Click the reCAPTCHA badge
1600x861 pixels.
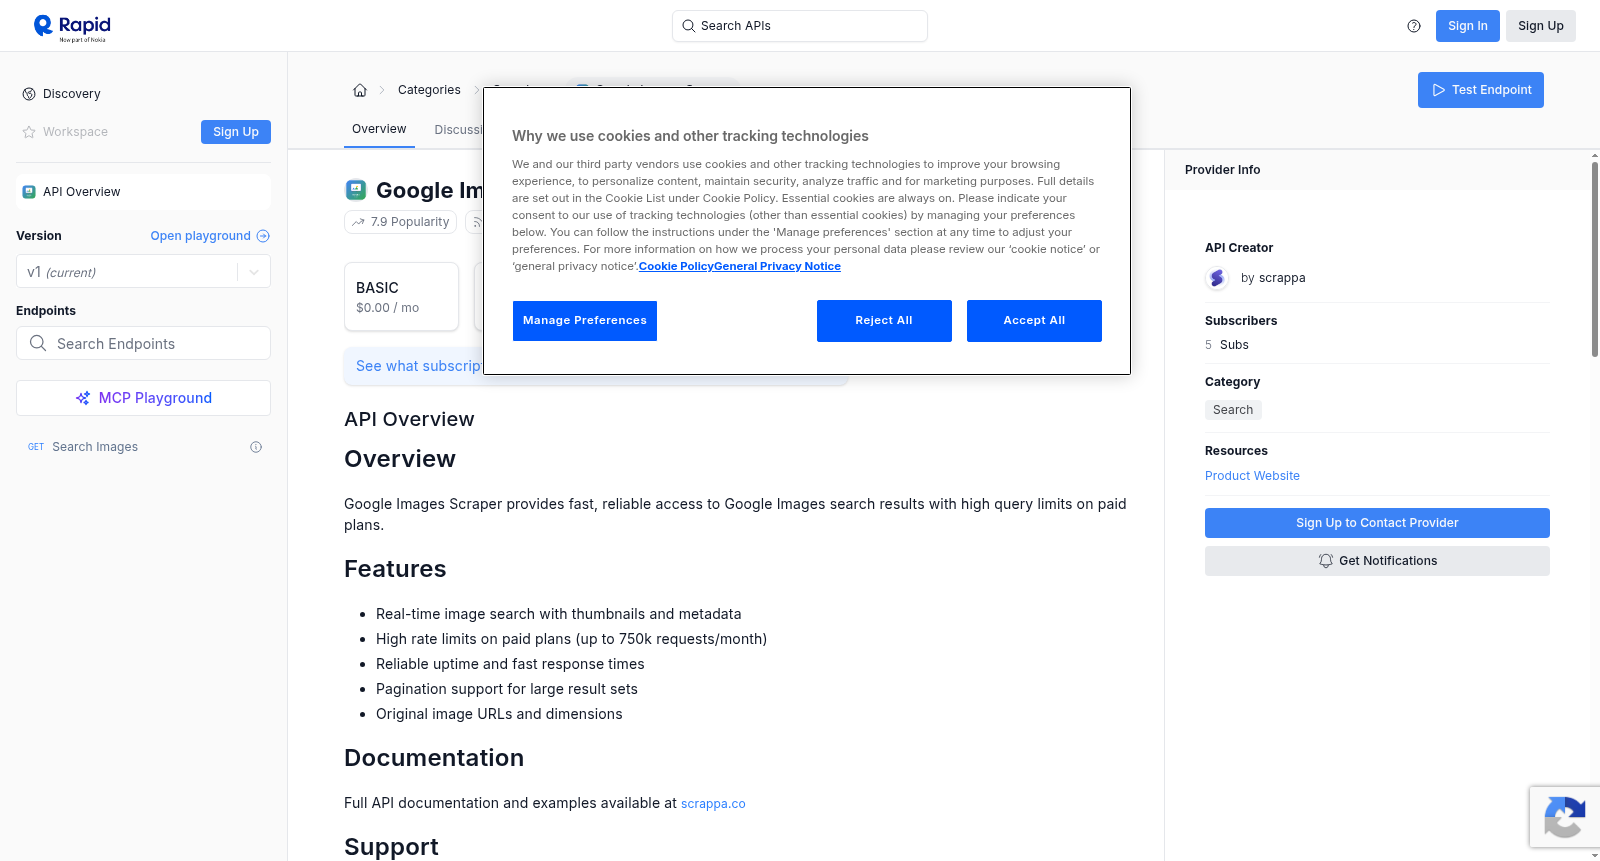(1564, 817)
